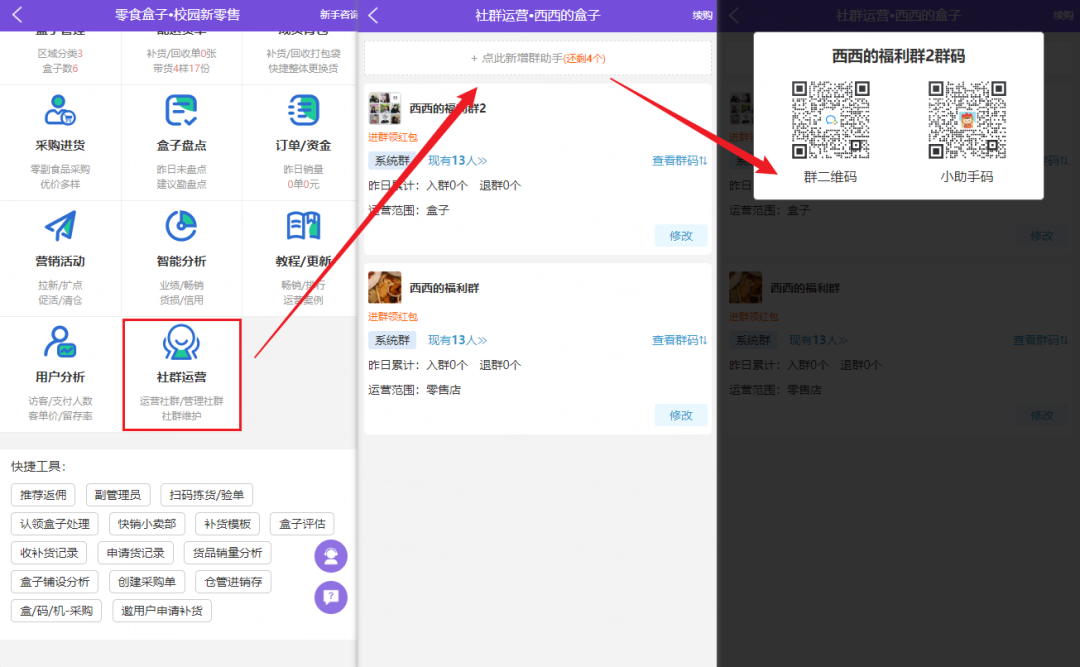Screen dimensions: 1080x667
Task: Tap 新手咨询 in left header
Action: [338, 14]
